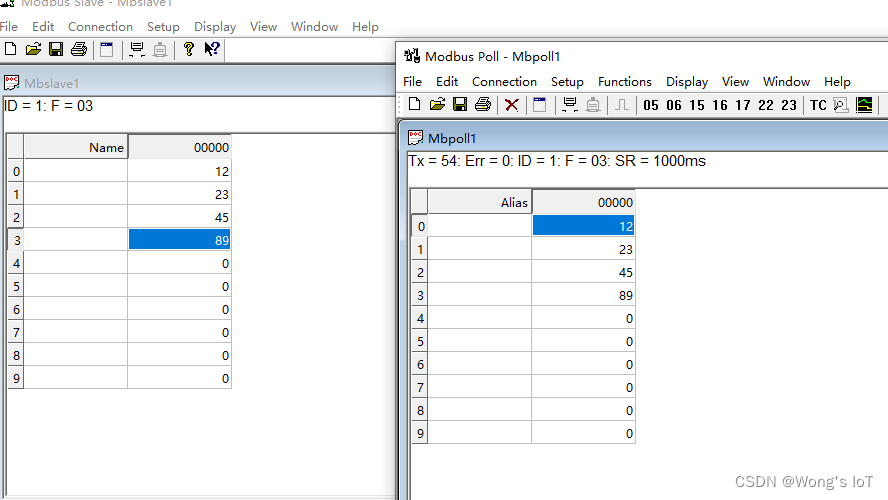Click New document icon in Modbus Slave toolbar
This screenshot has height=500, width=888.
point(10,49)
